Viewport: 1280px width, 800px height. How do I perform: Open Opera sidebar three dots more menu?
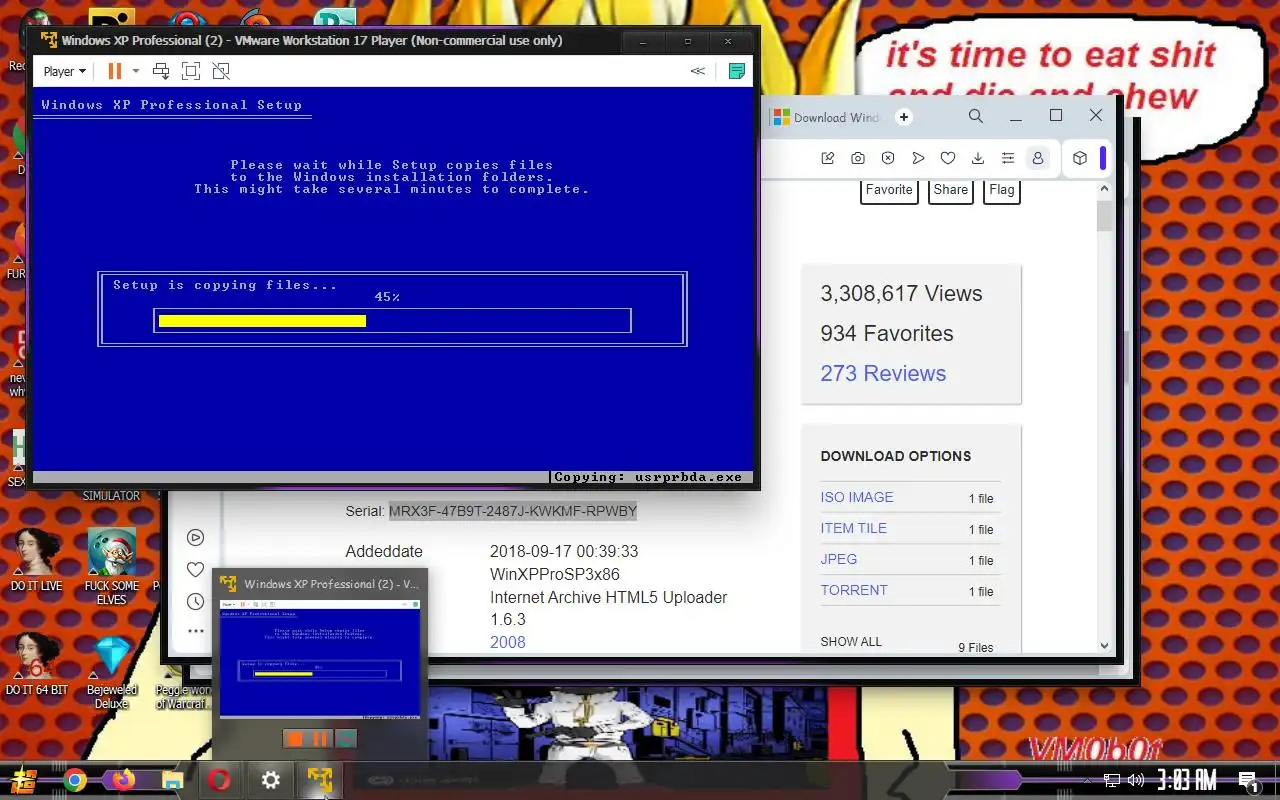[x=195, y=631]
